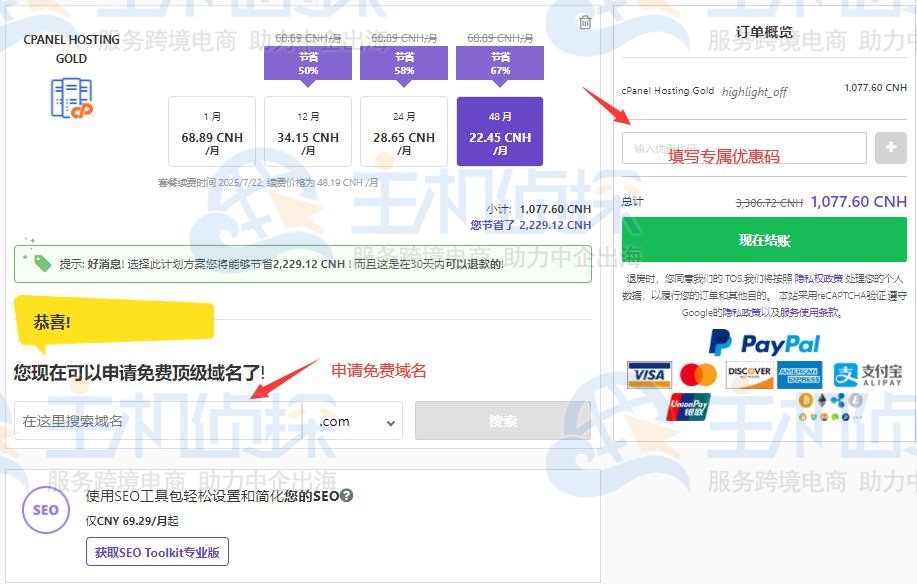Remove the item with the trash icon

(585, 22)
